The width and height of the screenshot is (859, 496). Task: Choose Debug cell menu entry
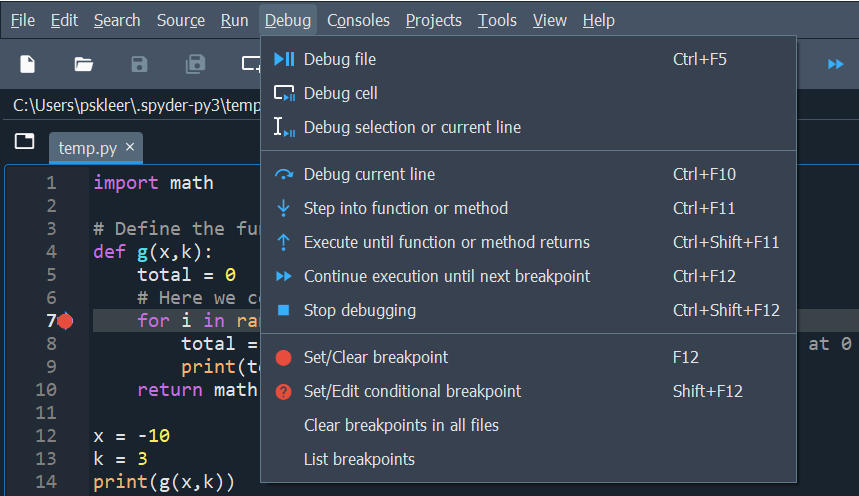[528, 93]
